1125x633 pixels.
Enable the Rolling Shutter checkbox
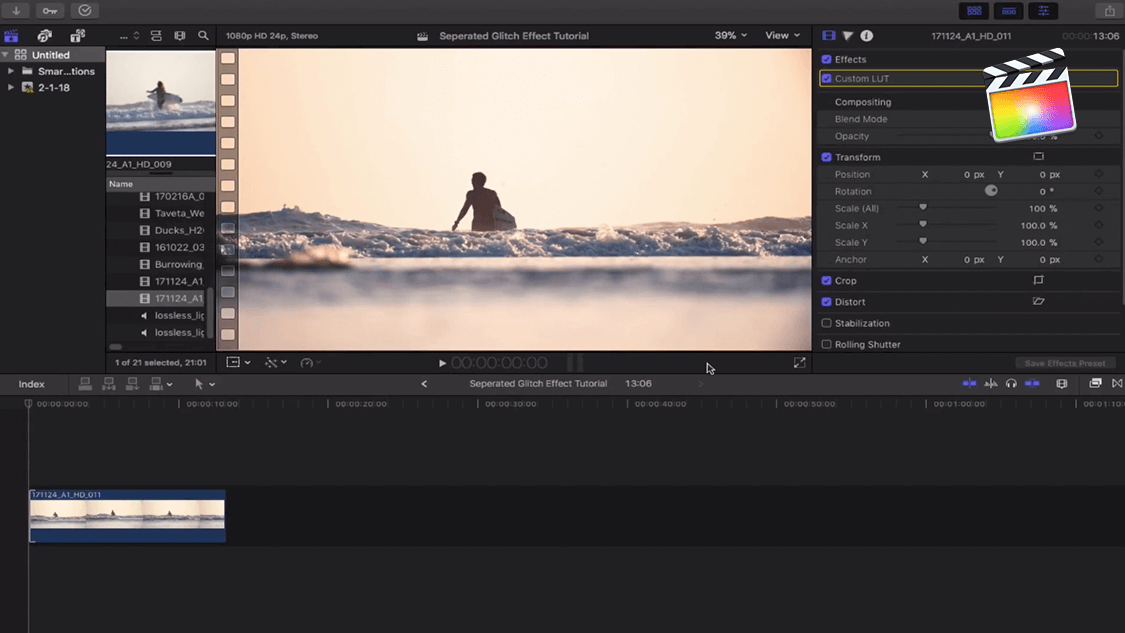(826, 344)
